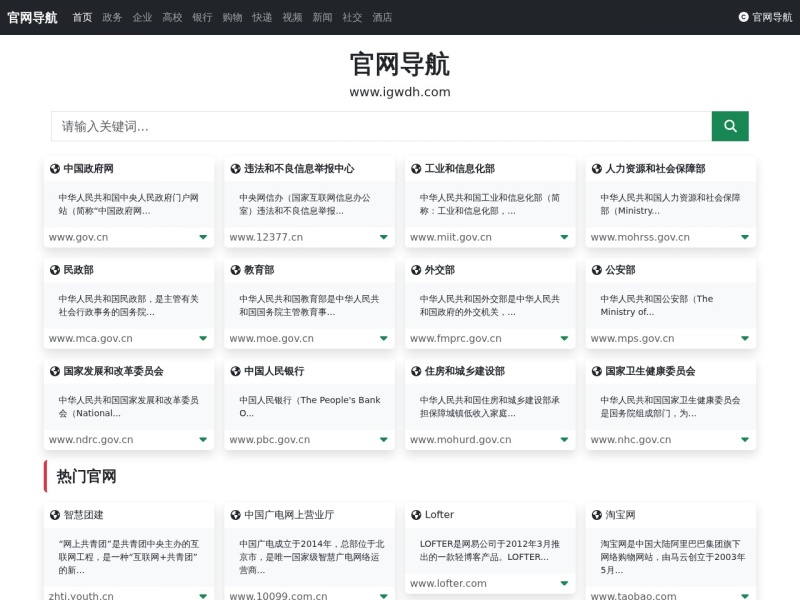Image resolution: width=800 pixels, height=600 pixels.
Task: Click the globe icon beside 中国广电网上营业厅
Action: coord(235,515)
